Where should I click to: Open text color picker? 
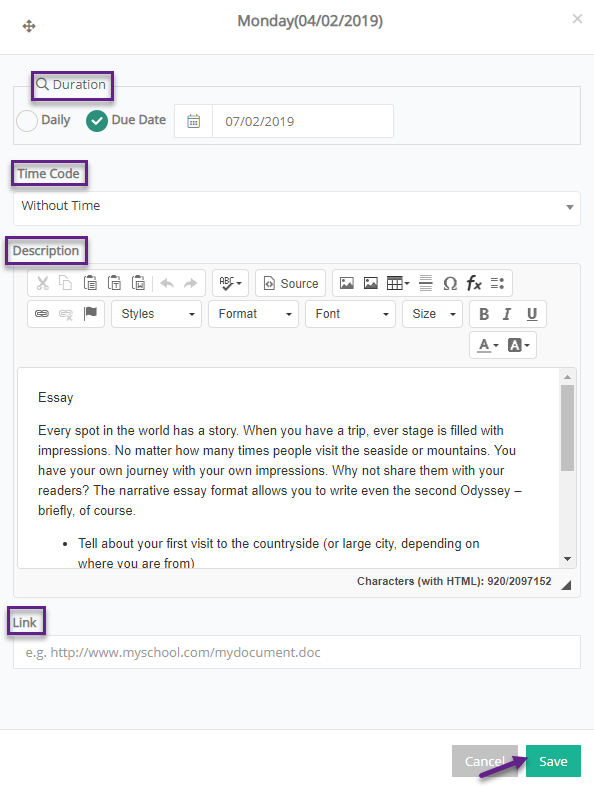click(x=488, y=345)
